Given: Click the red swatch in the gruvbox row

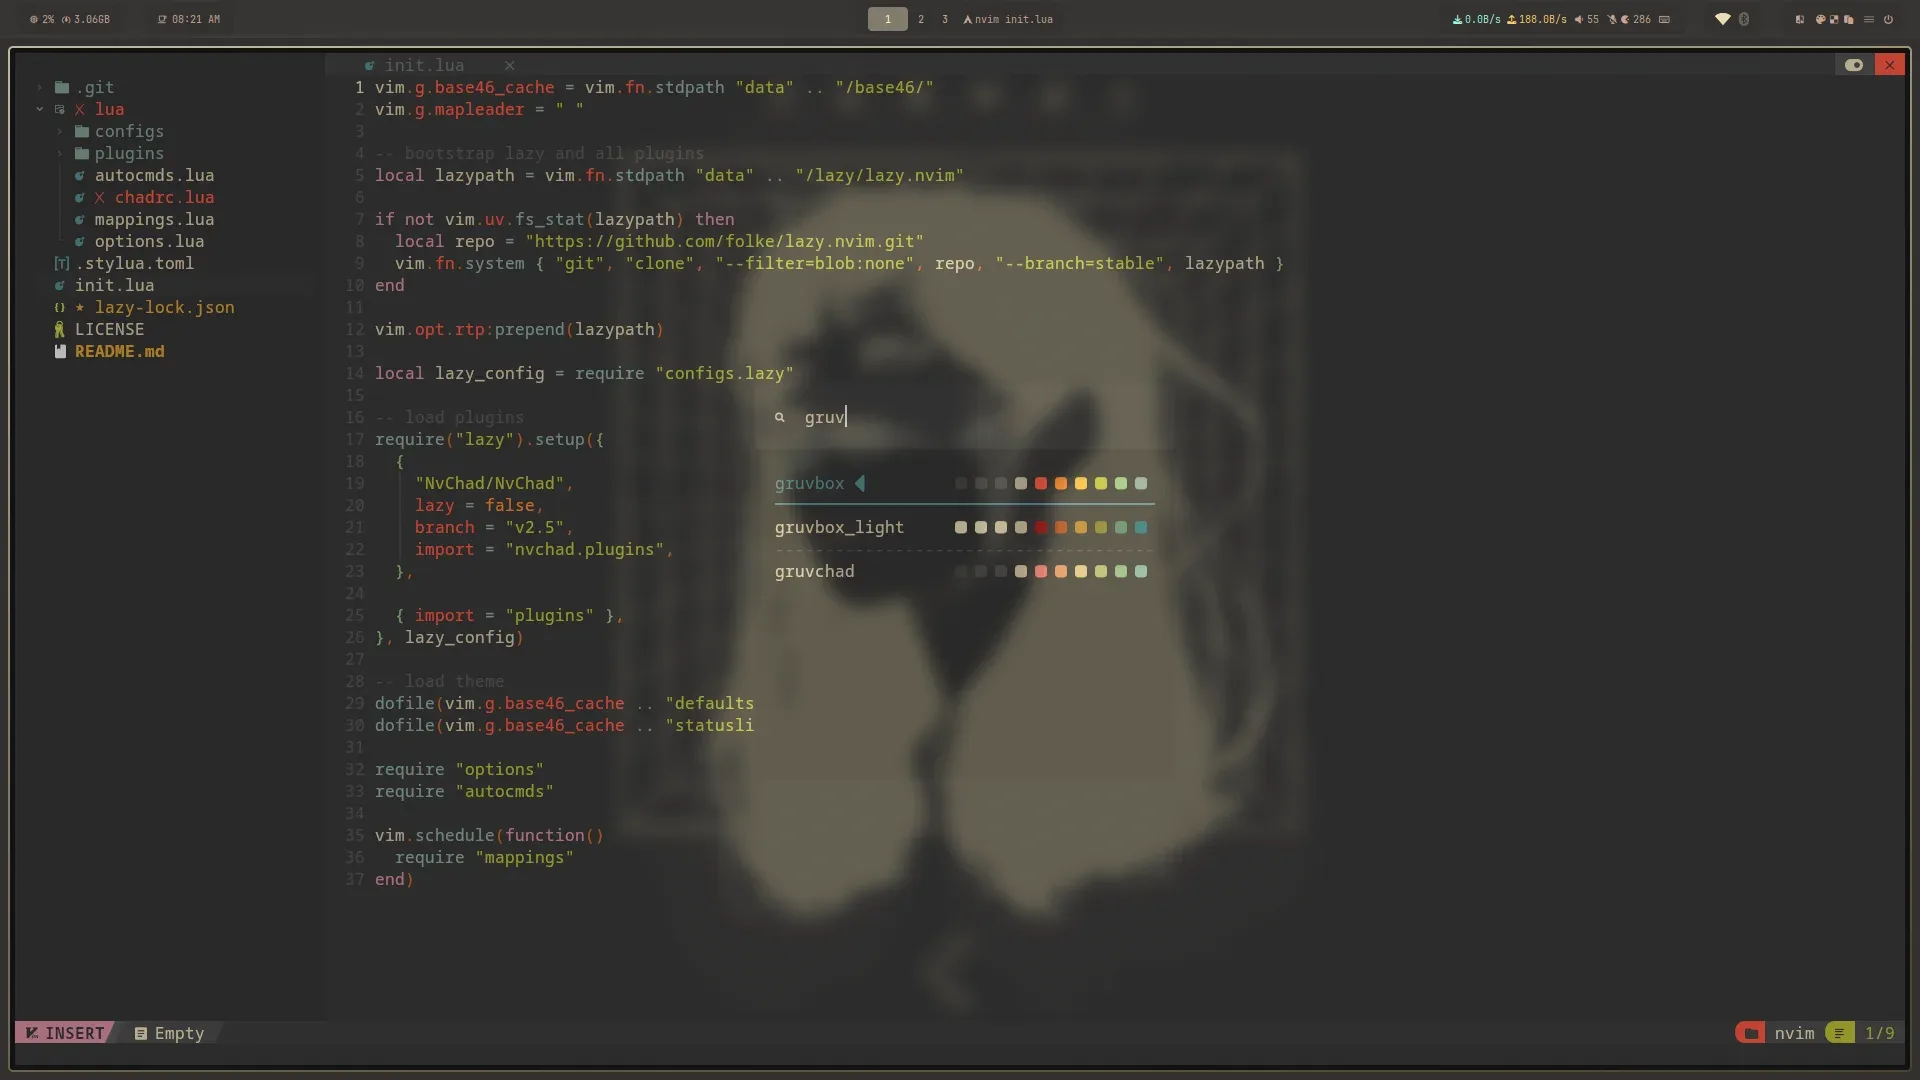Looking at the screenshot, I should coord(1041,483).
